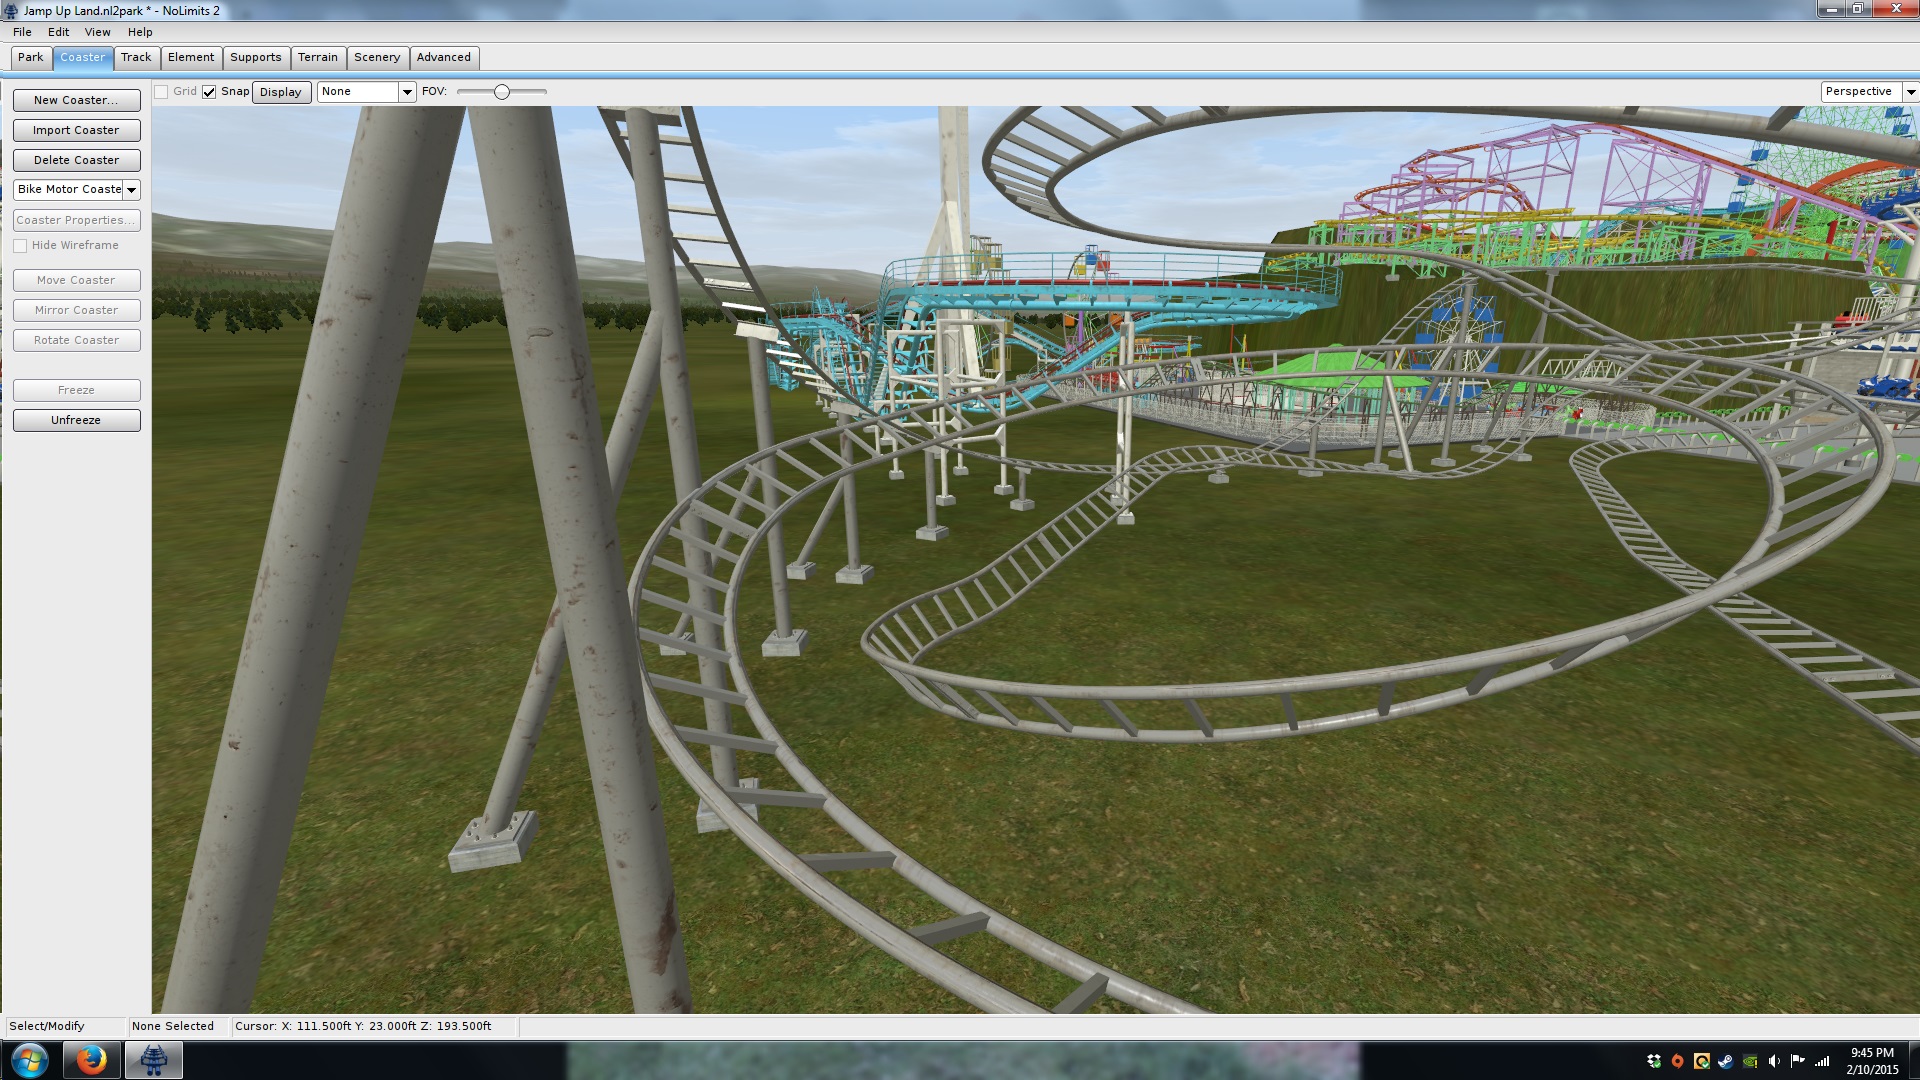Image resolution: width=1920 pixels, height=1080 pixels.
Task: Click Steam icon in system tray
Action: coord(1725,1061)
